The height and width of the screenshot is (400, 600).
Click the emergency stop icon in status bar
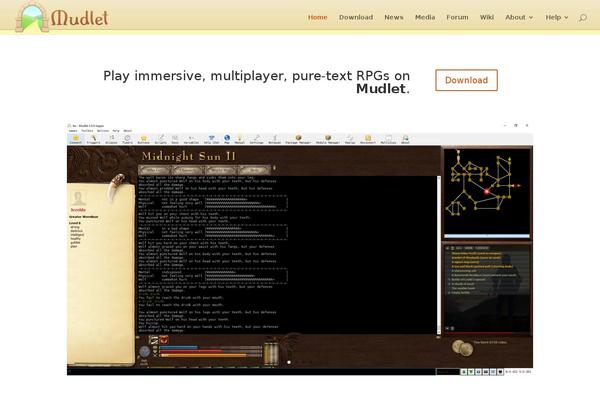(500, 372)
